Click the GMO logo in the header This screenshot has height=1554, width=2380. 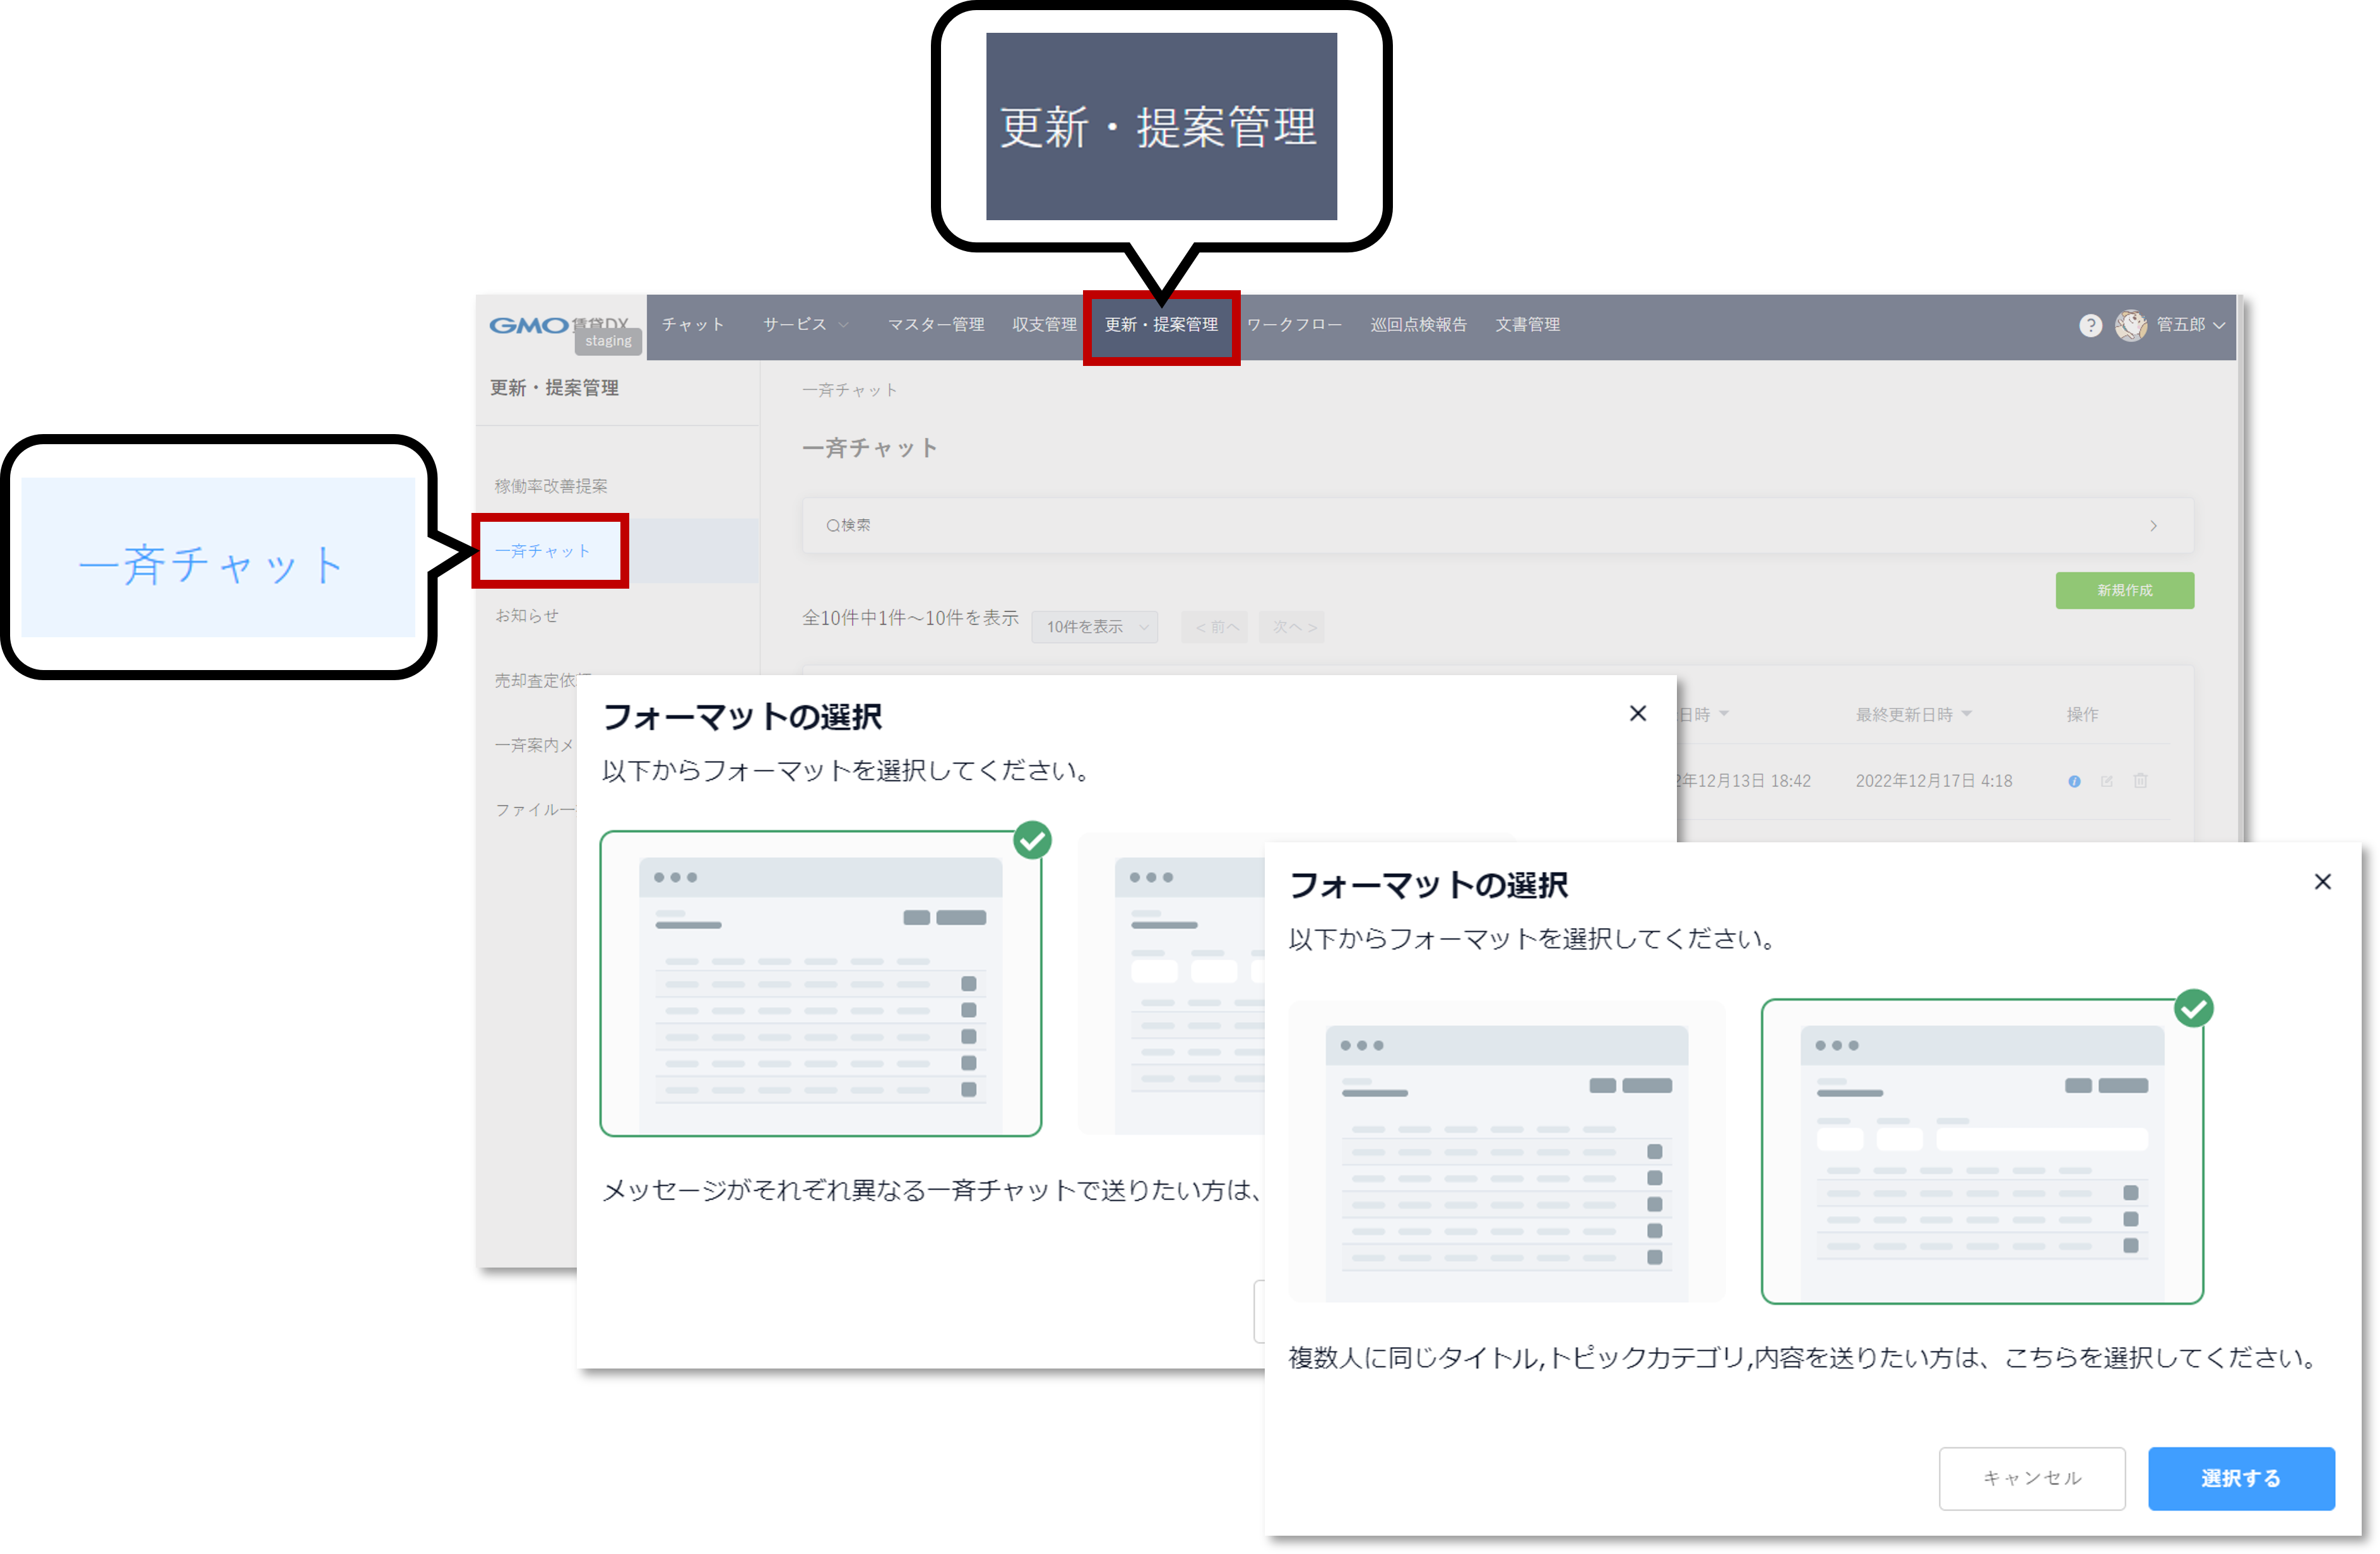coord(529,325)
